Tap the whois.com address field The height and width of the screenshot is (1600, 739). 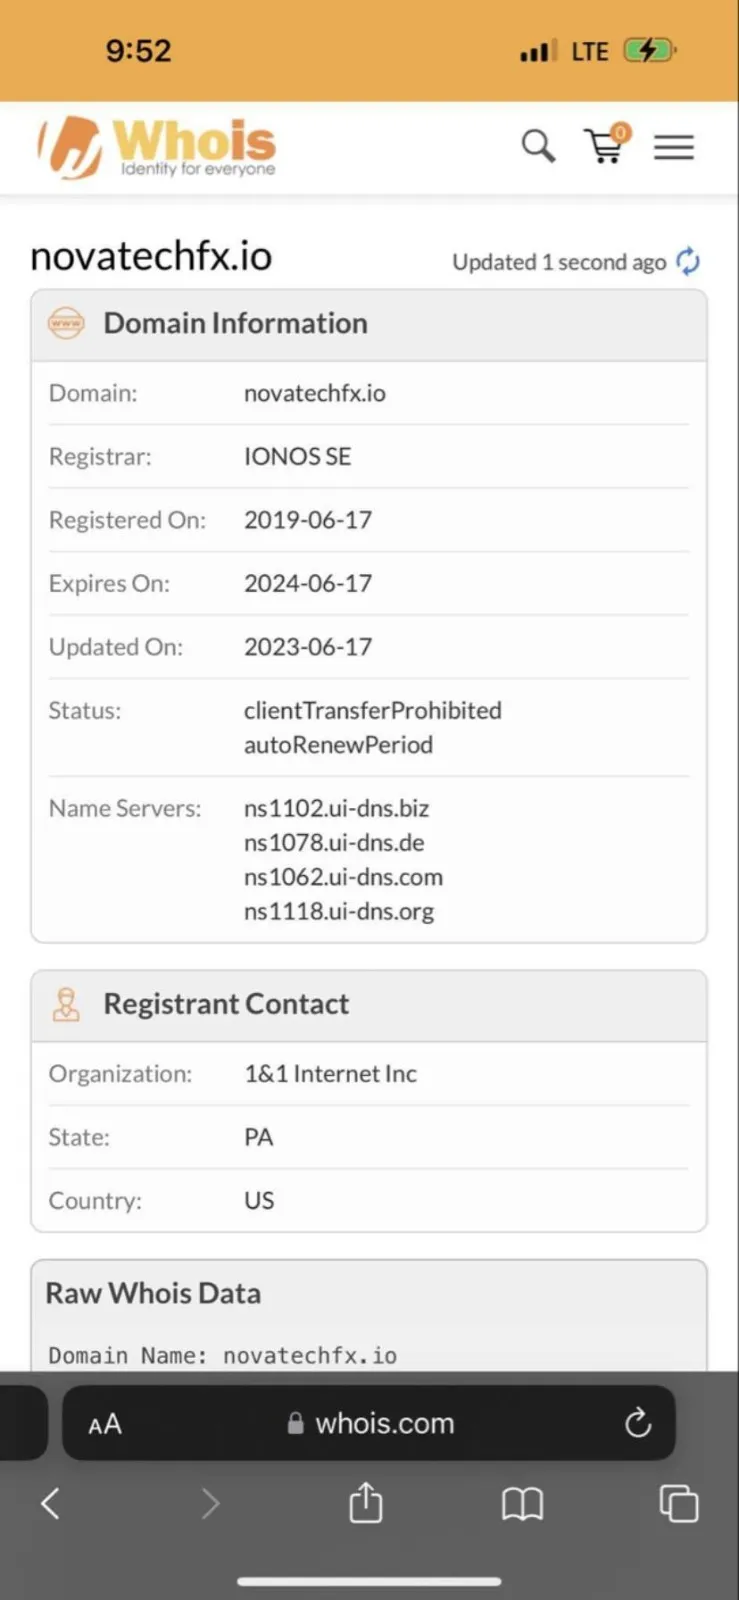point(370,1423)
